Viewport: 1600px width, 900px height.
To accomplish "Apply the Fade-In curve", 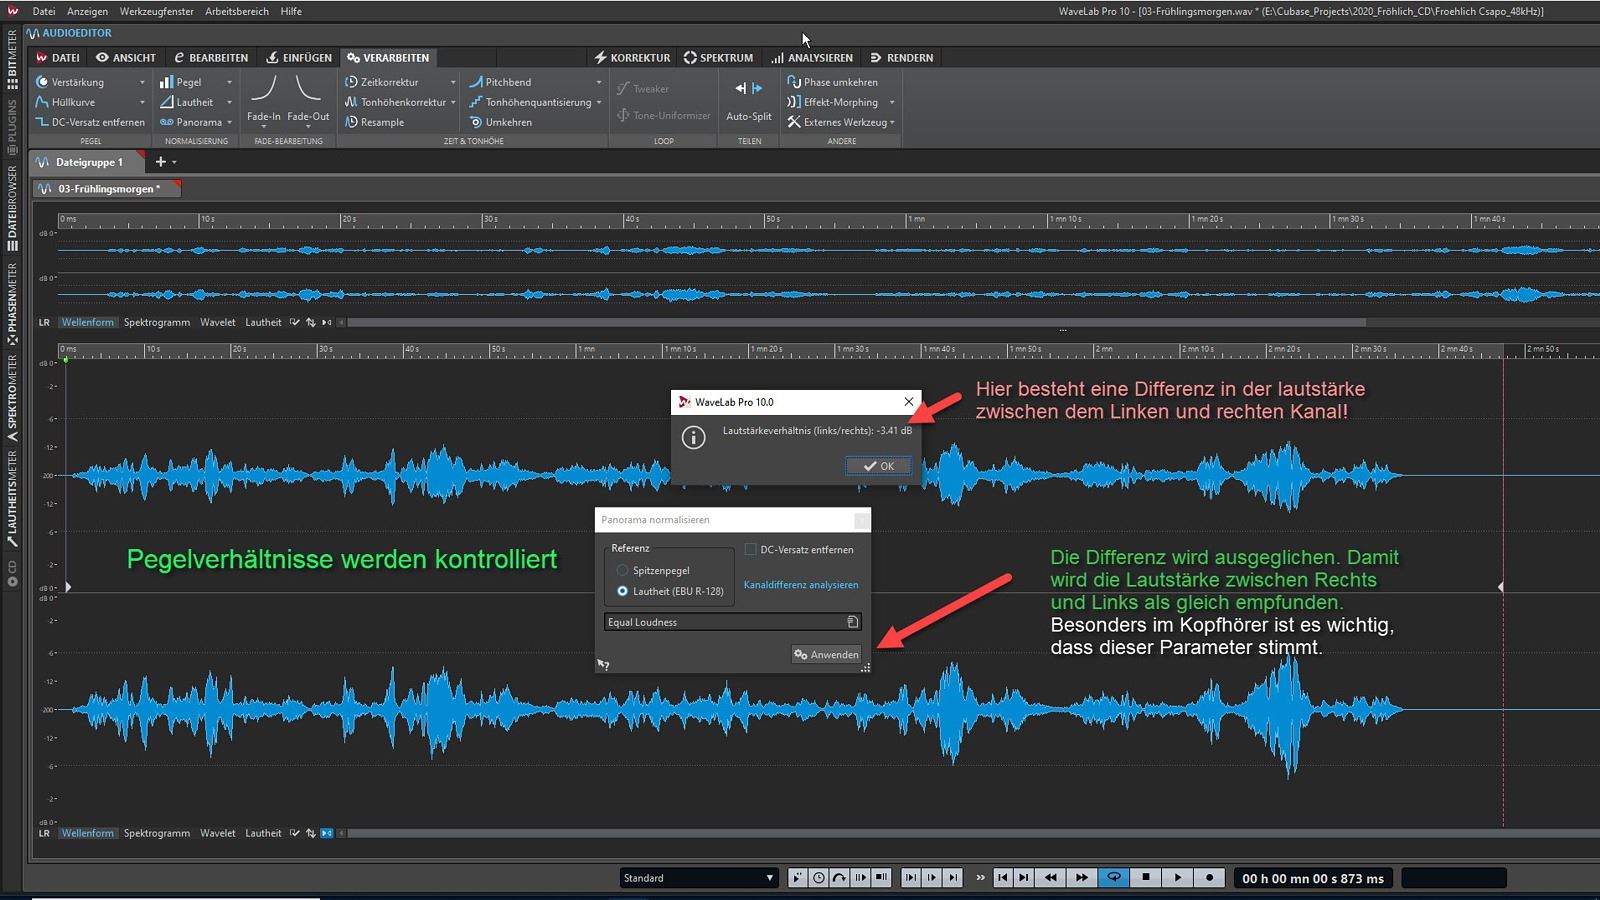I will point(264,98).
